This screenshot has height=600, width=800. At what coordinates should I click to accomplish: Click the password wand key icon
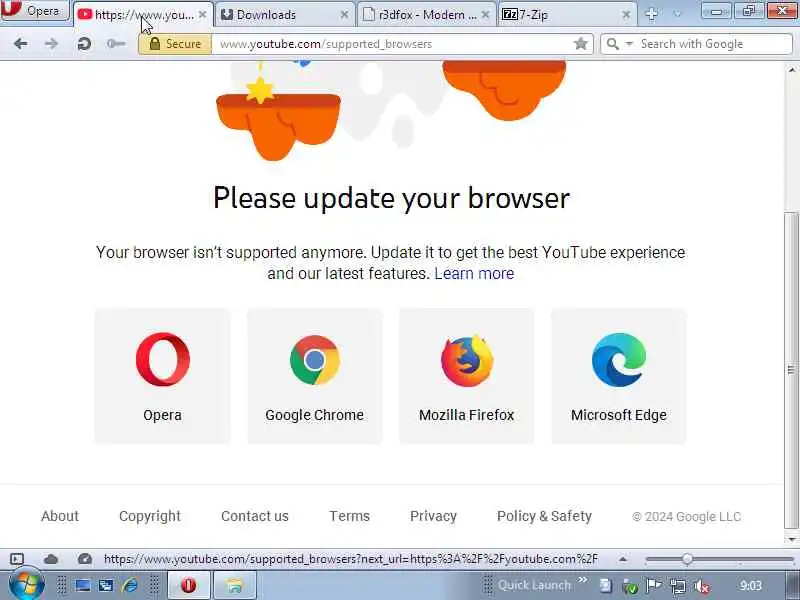pos(116,44)
